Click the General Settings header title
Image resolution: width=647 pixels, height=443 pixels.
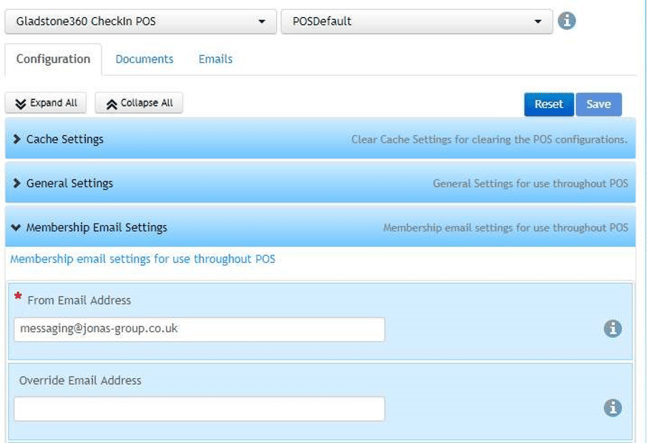pos(69,183)
